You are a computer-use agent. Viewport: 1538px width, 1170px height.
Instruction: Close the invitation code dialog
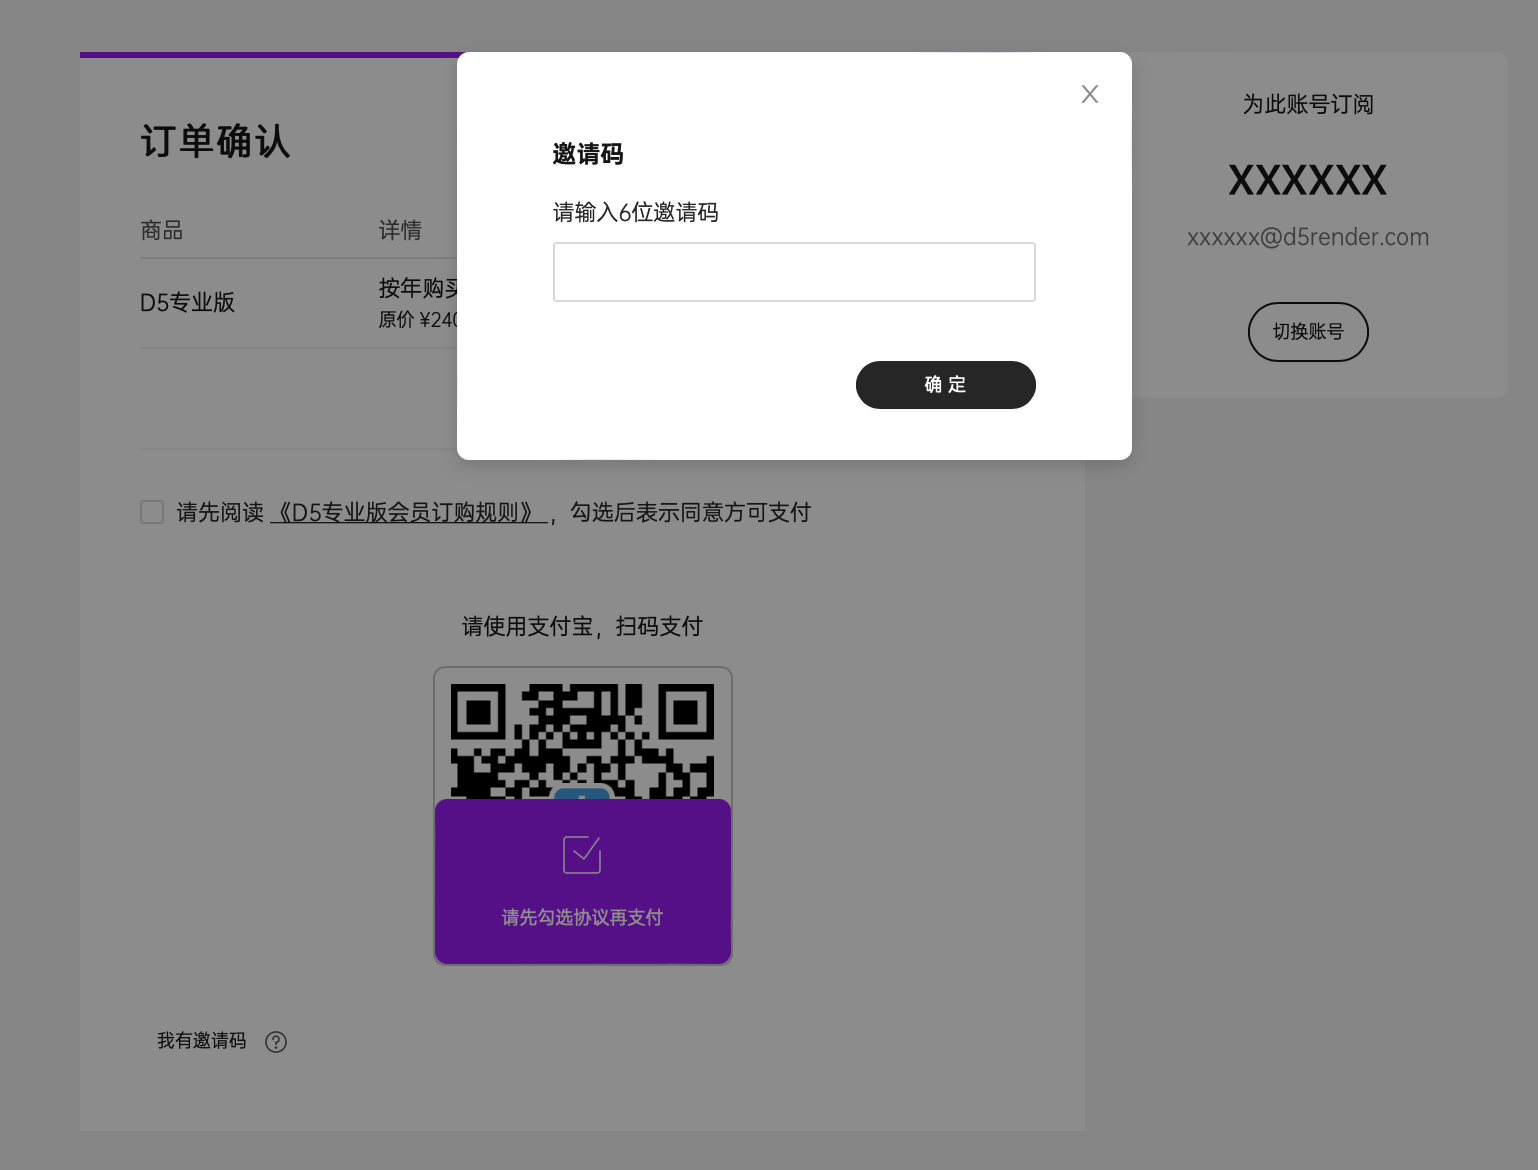(x=1090, y=94)
